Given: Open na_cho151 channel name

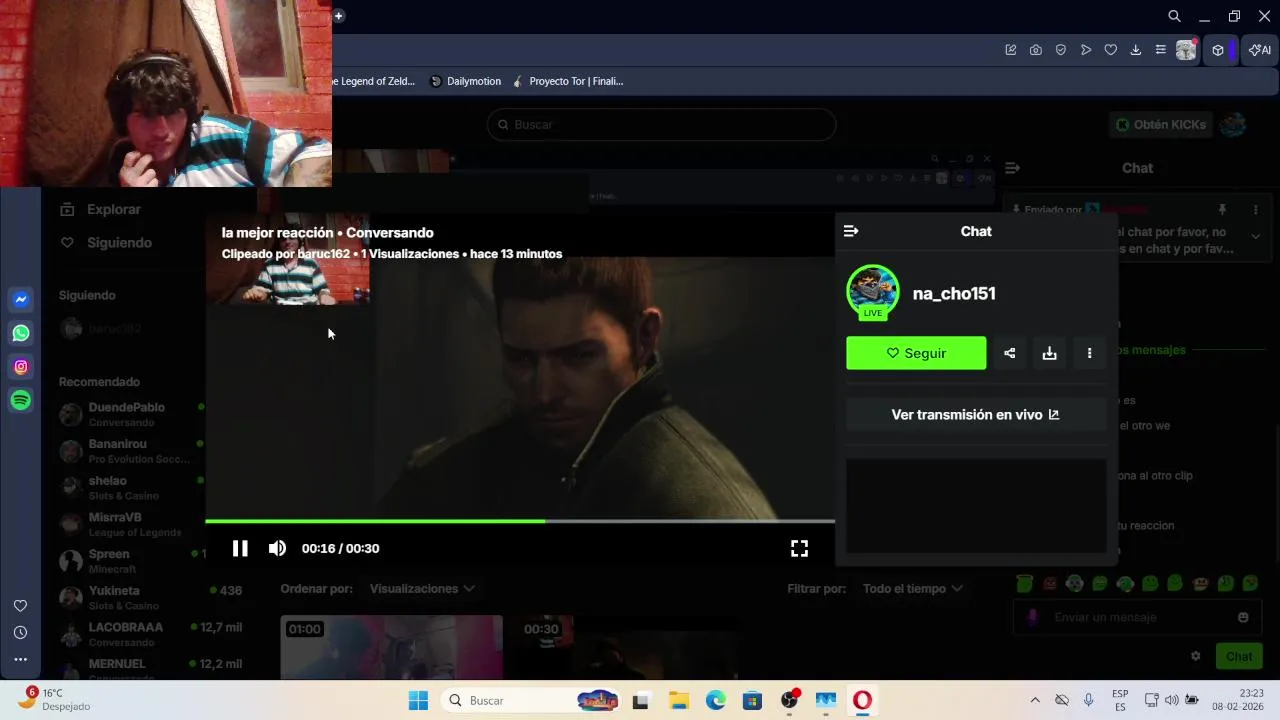Looking at the screenshot, I should 954,293.
